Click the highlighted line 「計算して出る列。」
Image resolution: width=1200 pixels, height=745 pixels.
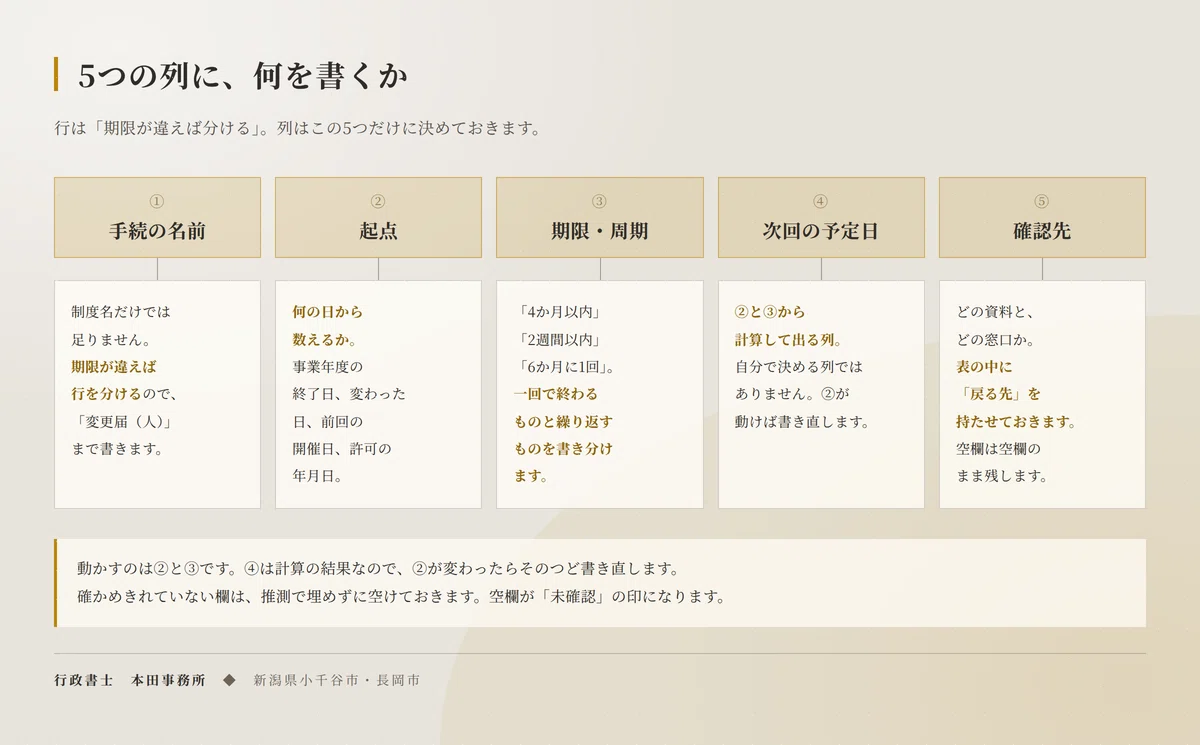point(789,340)
